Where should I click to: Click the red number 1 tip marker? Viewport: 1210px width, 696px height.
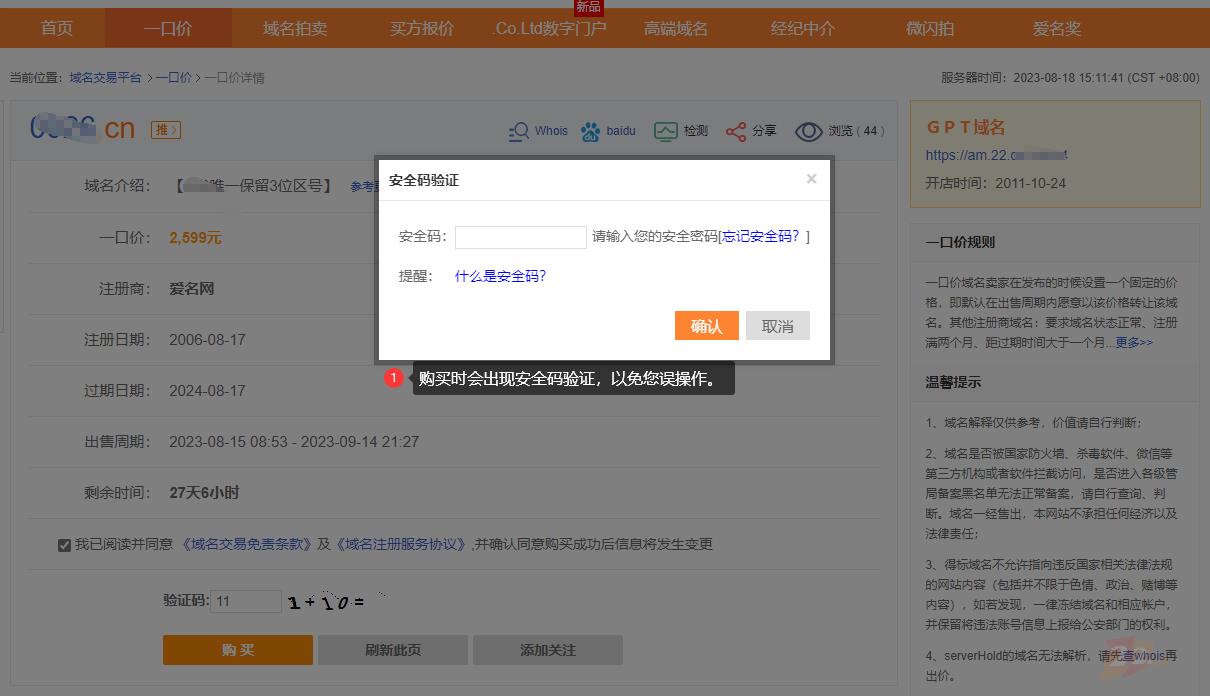tap(394, 378)
